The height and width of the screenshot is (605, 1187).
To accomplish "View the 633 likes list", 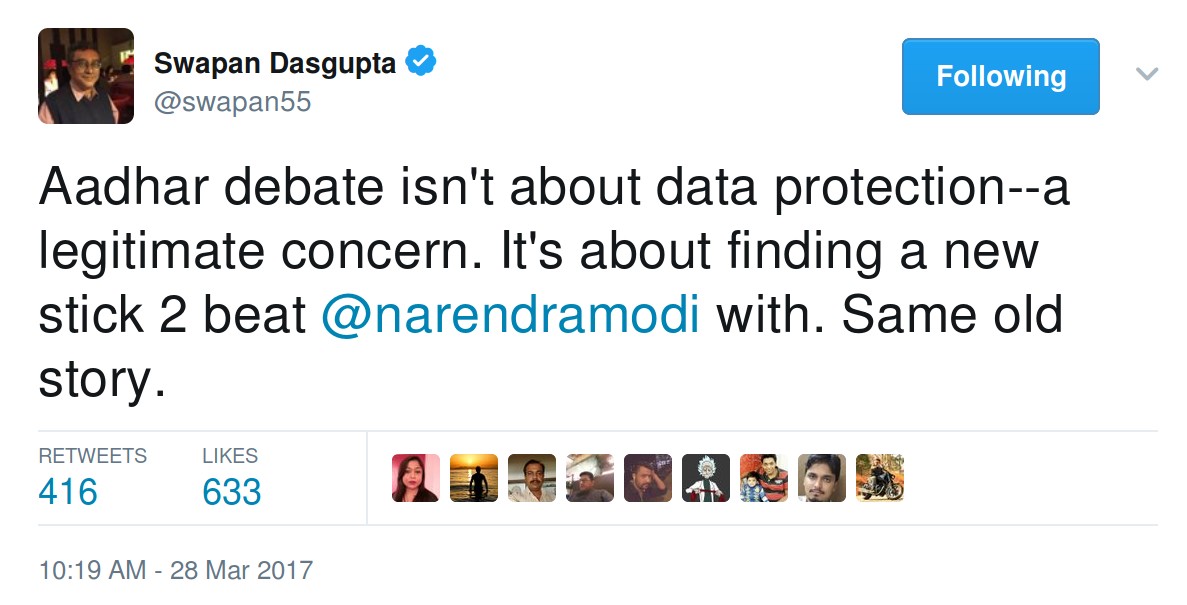I will 231,492.
